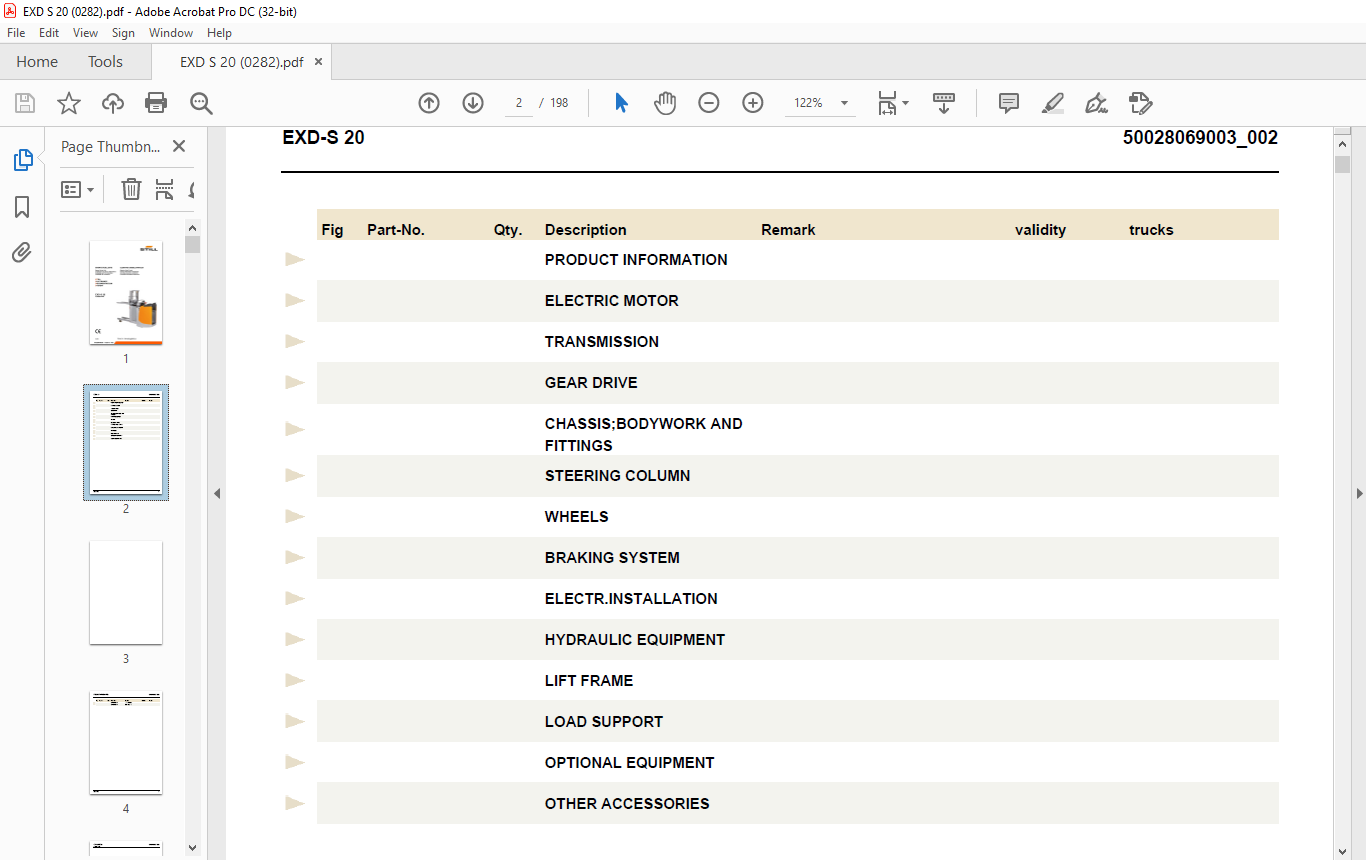Open the TRANSMISSION section link
Image resolution: width=1366 pixels, height=860 pixels.
[x=602, y=342]
